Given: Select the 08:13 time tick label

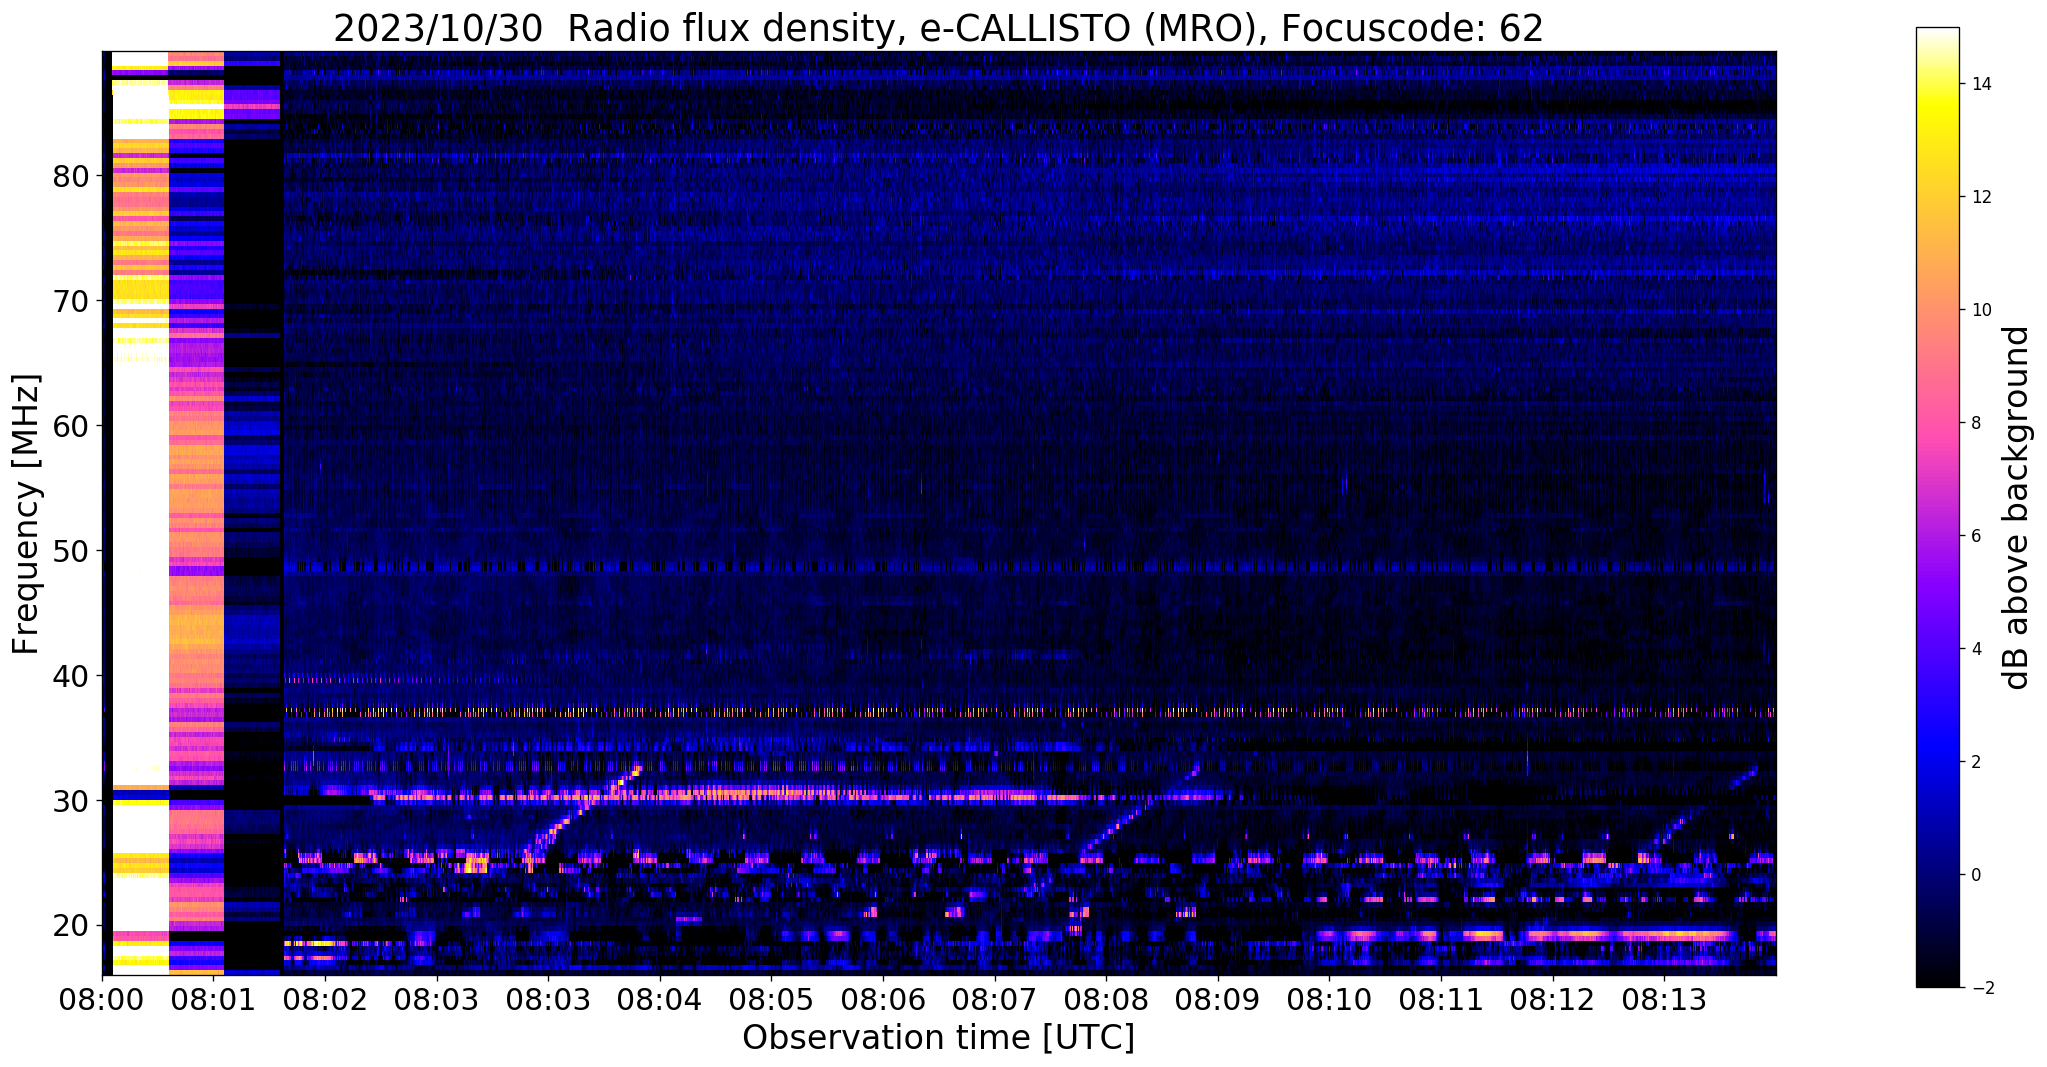Looking at the screenshot, I should (1664, 1001).
